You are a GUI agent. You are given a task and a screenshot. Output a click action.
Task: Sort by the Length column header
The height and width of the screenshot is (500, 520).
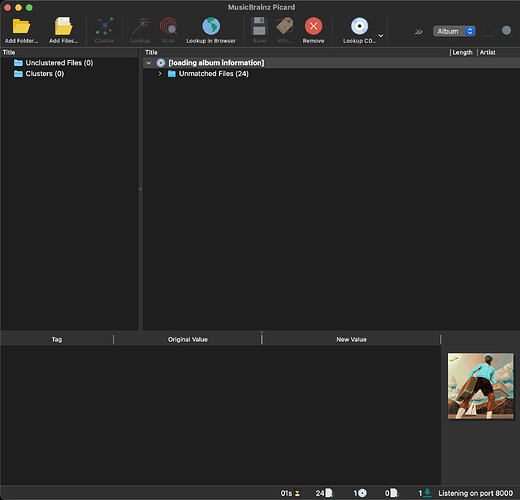[462, 52]
